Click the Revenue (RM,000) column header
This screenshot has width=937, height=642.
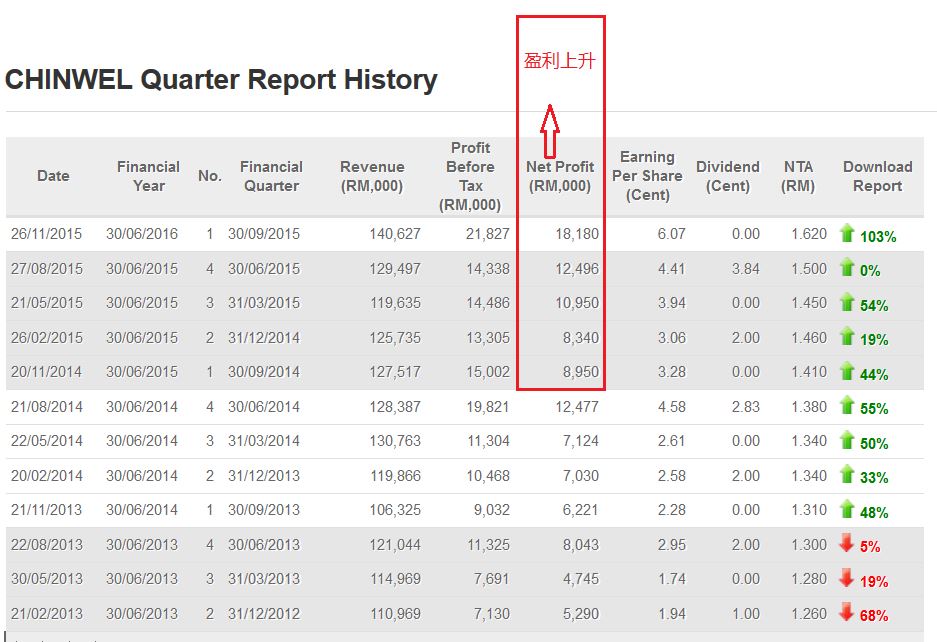click(x=372, y=176)
